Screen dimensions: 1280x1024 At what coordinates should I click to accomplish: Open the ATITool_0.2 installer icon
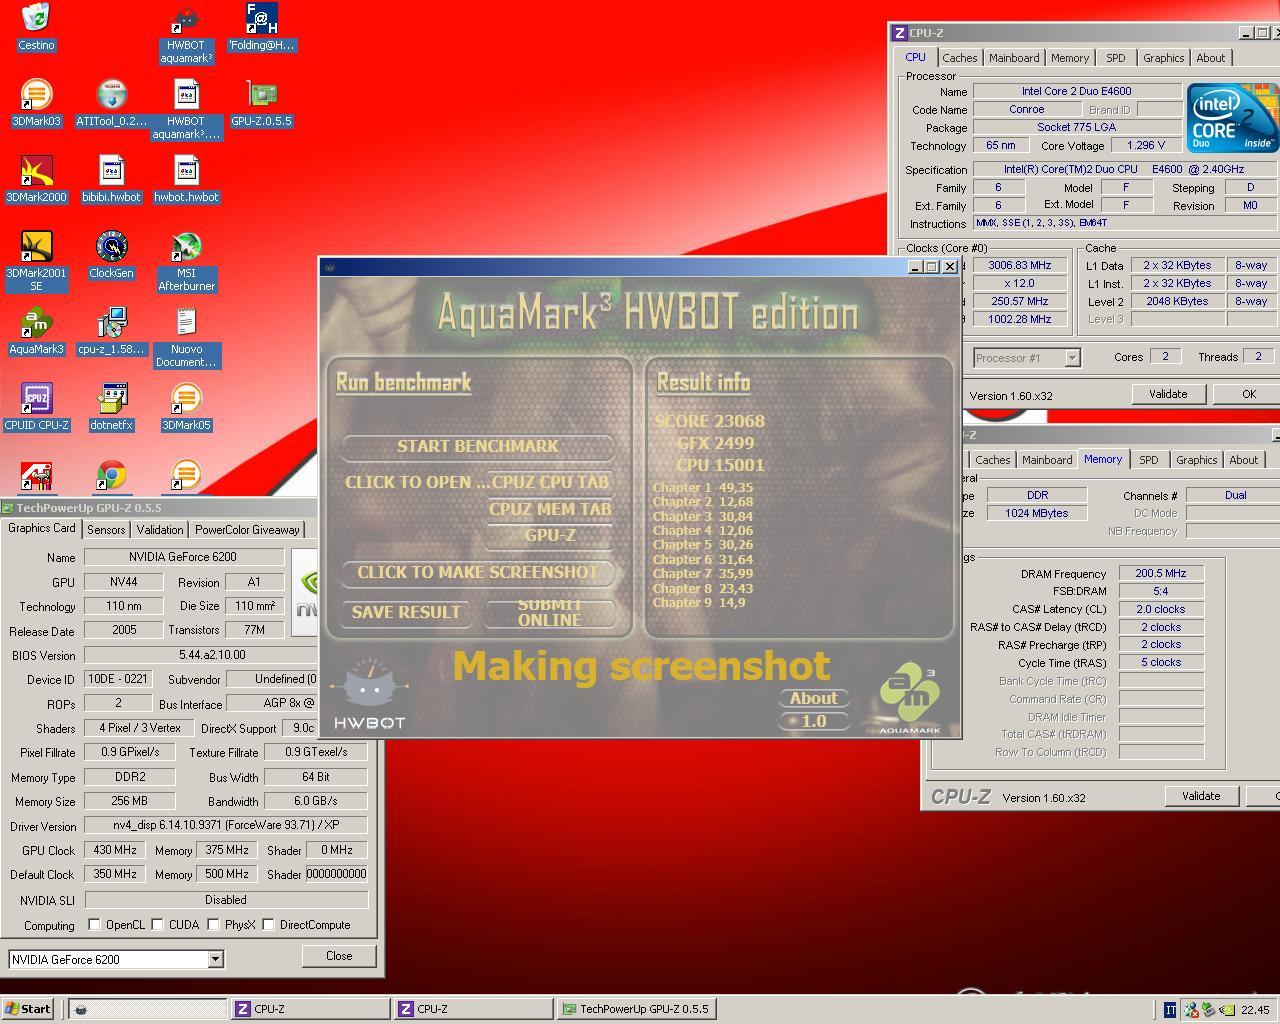111,102
